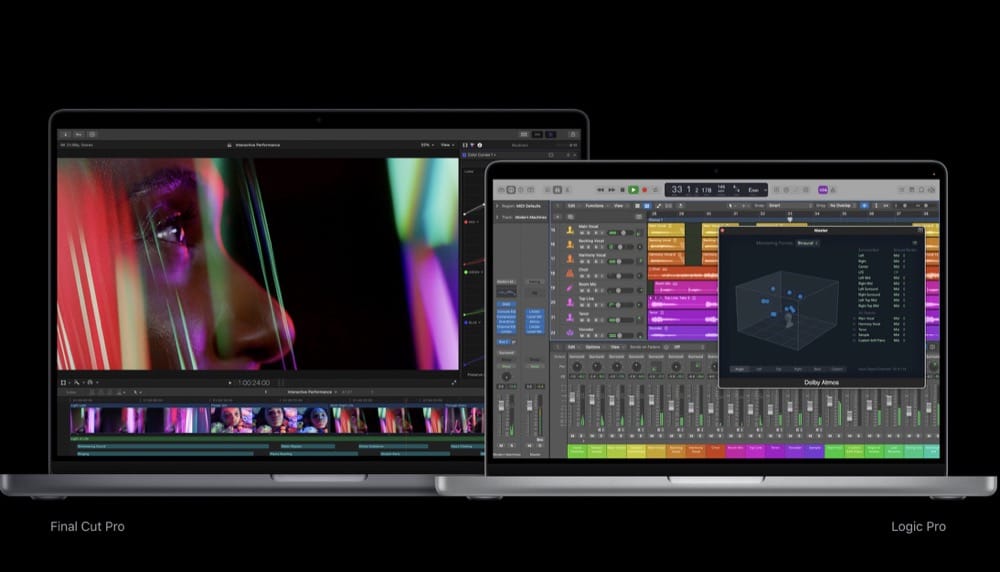Show background tasks in Final Cut Pro

92,134
